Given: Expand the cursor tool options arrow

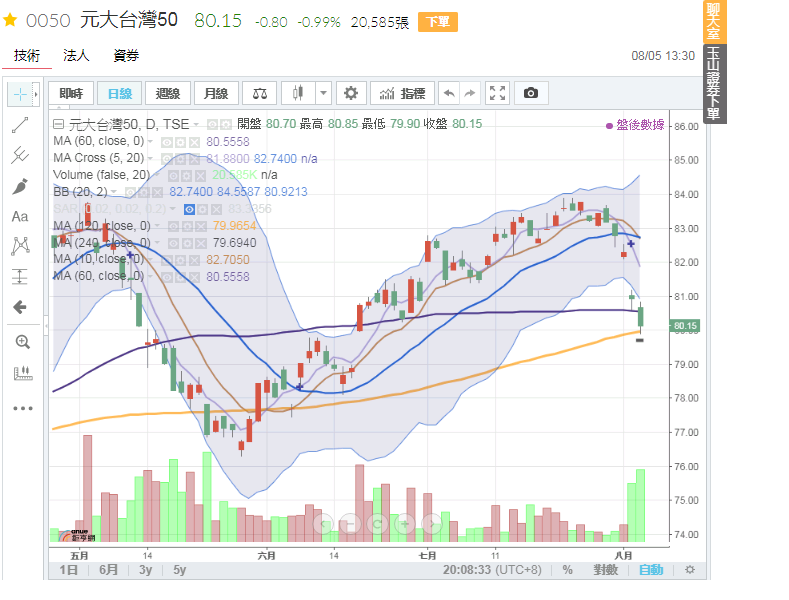Looking at the screenshot, I should pyautogui.click(x=36, y=94).
